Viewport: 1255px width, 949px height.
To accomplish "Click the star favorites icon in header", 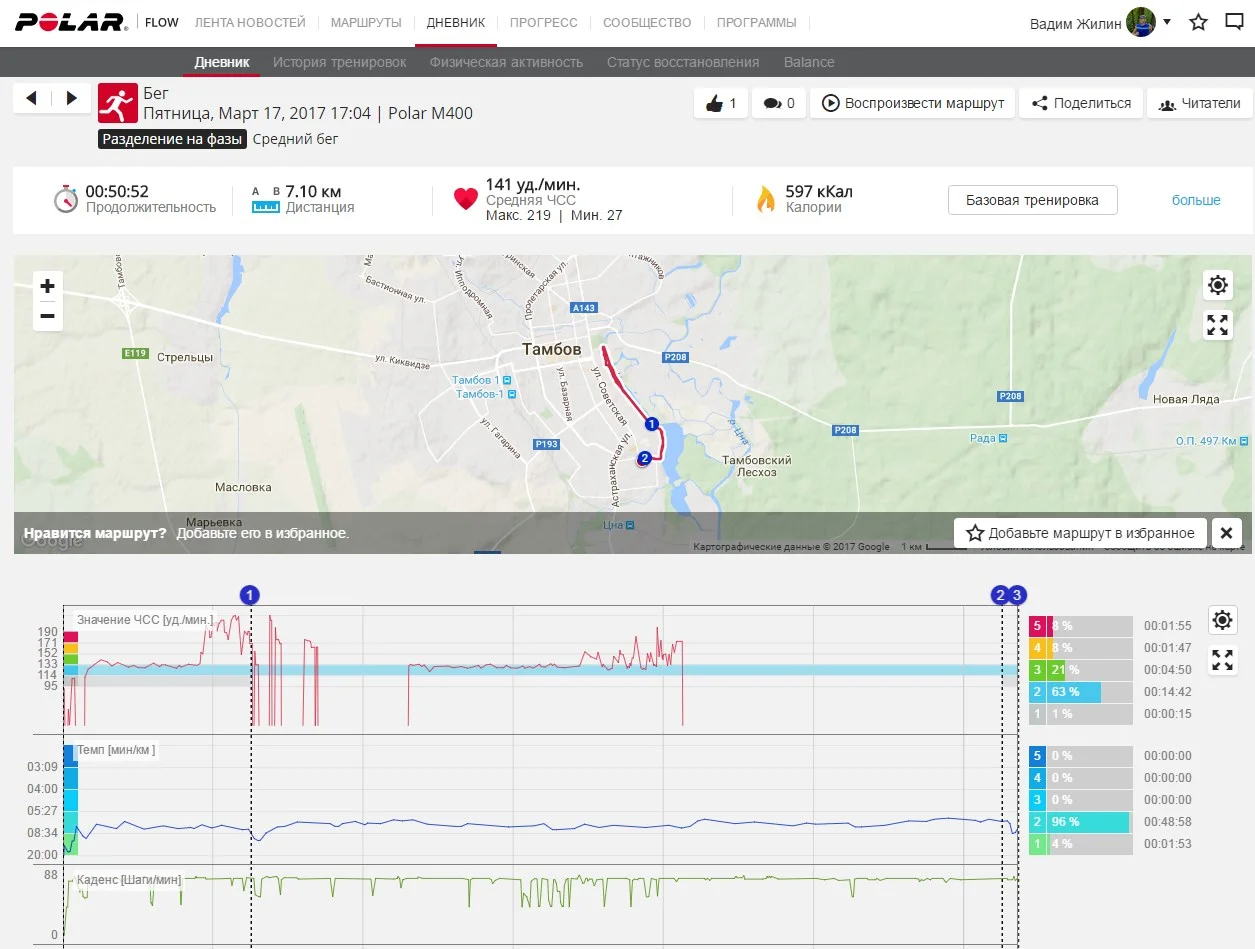I will [1198, 22].
